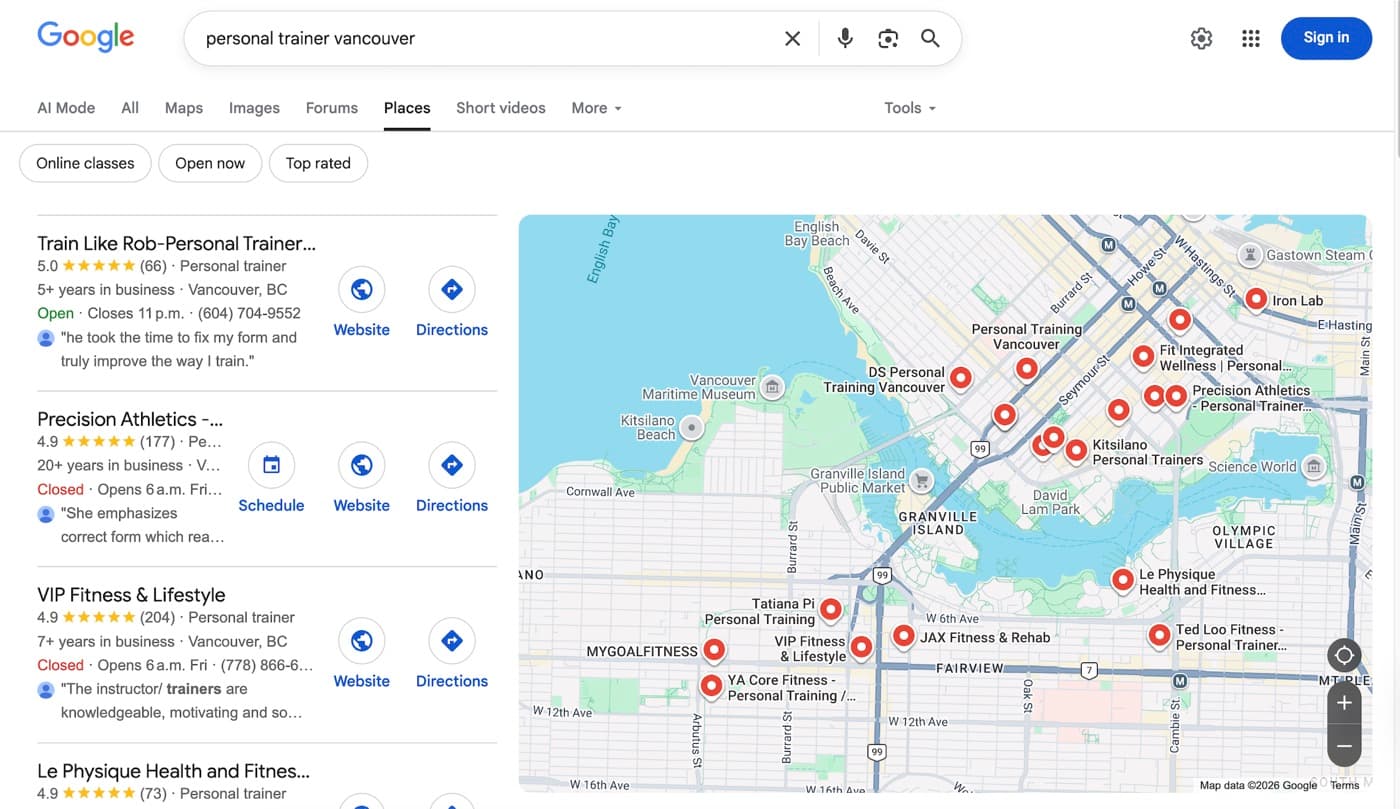
Task: Select the Le Physique Health and Fitness pin
Action: (x=1122, y=580)
